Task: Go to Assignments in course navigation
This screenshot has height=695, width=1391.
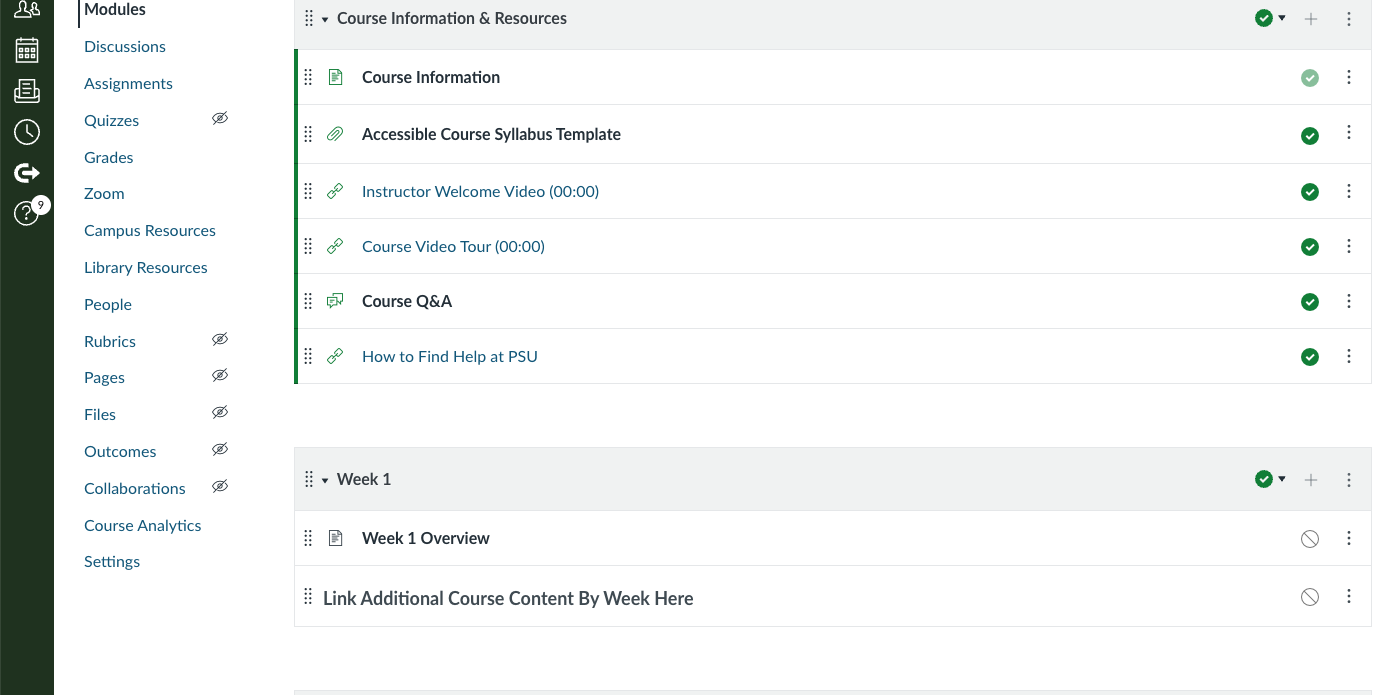Action: (x=128, y=84)
